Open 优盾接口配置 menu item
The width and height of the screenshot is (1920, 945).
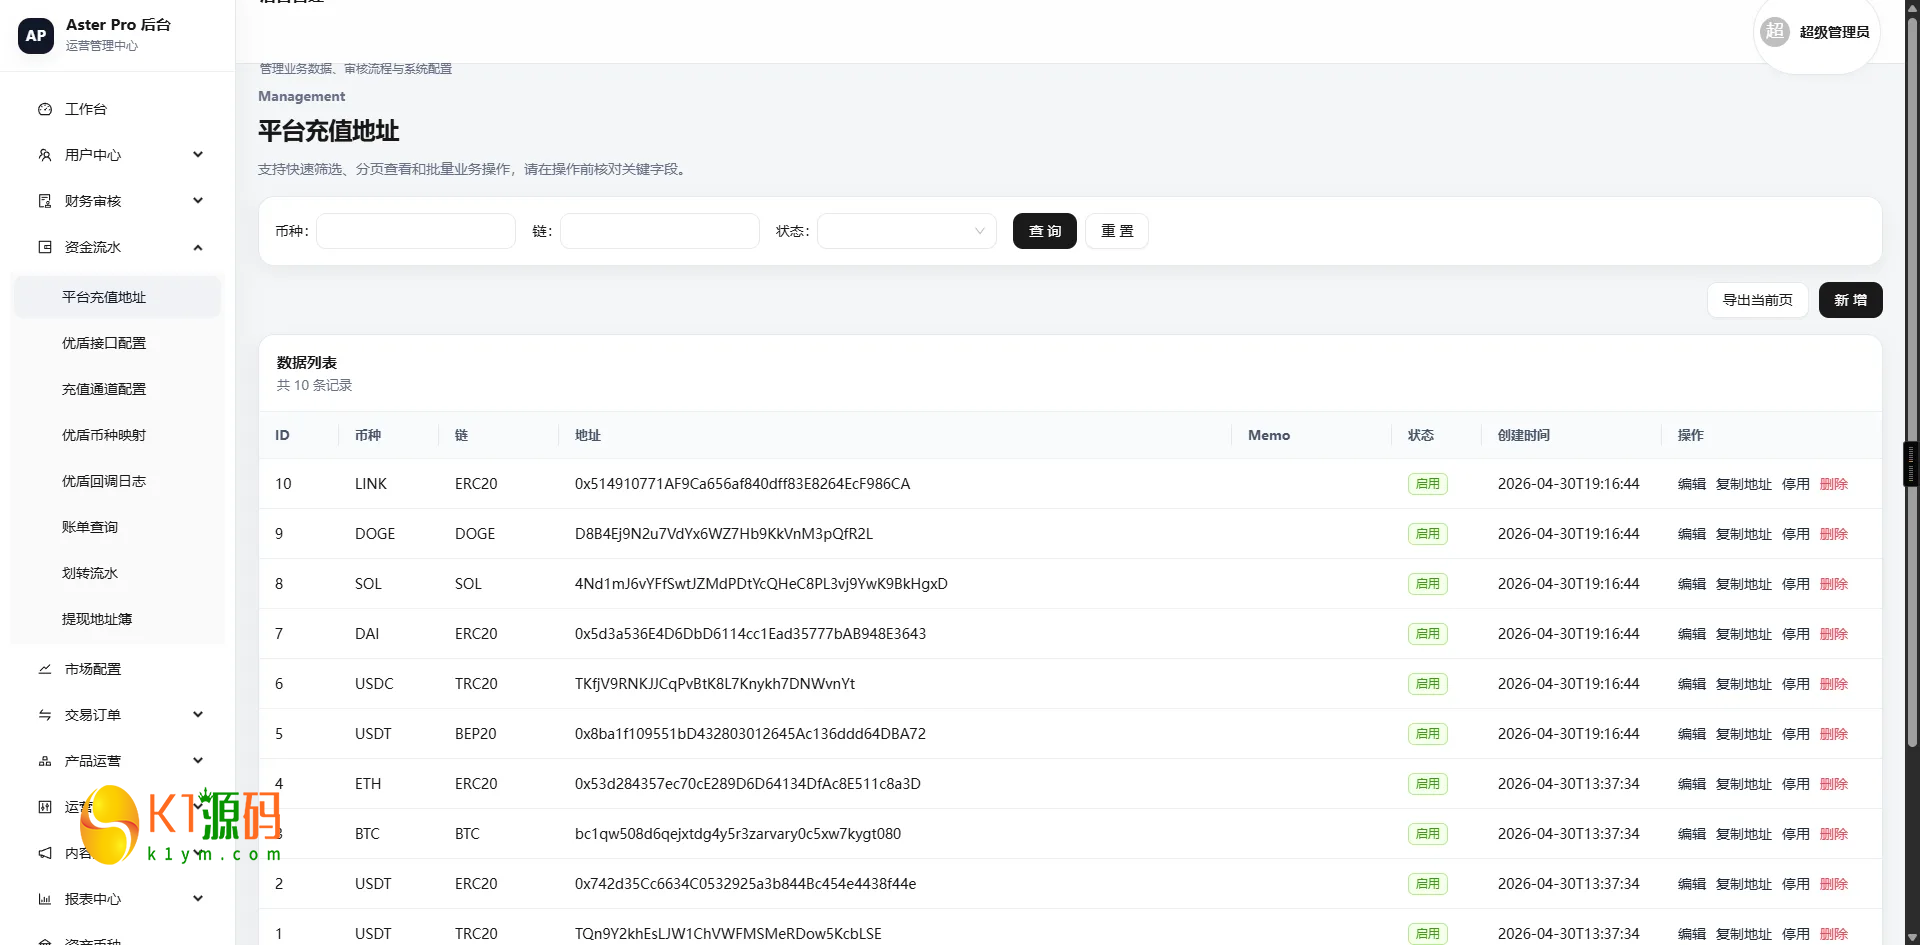[117, 343]
